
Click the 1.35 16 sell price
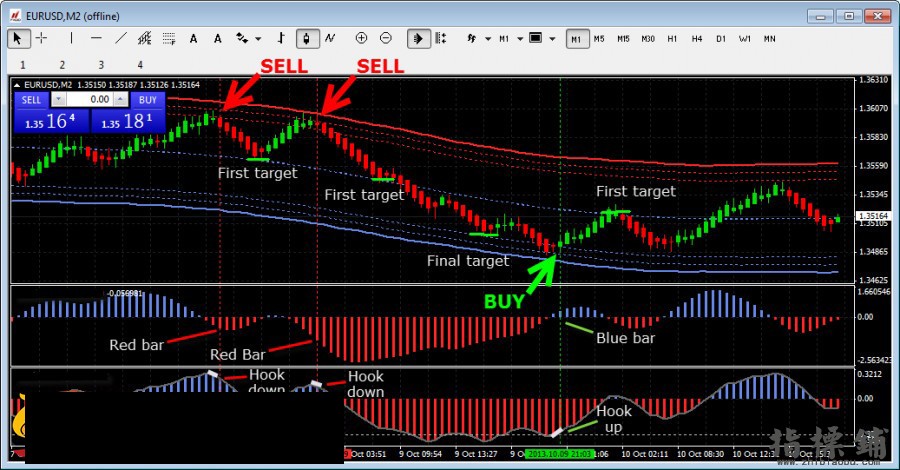pyautogui.click(x=52, y=121)
